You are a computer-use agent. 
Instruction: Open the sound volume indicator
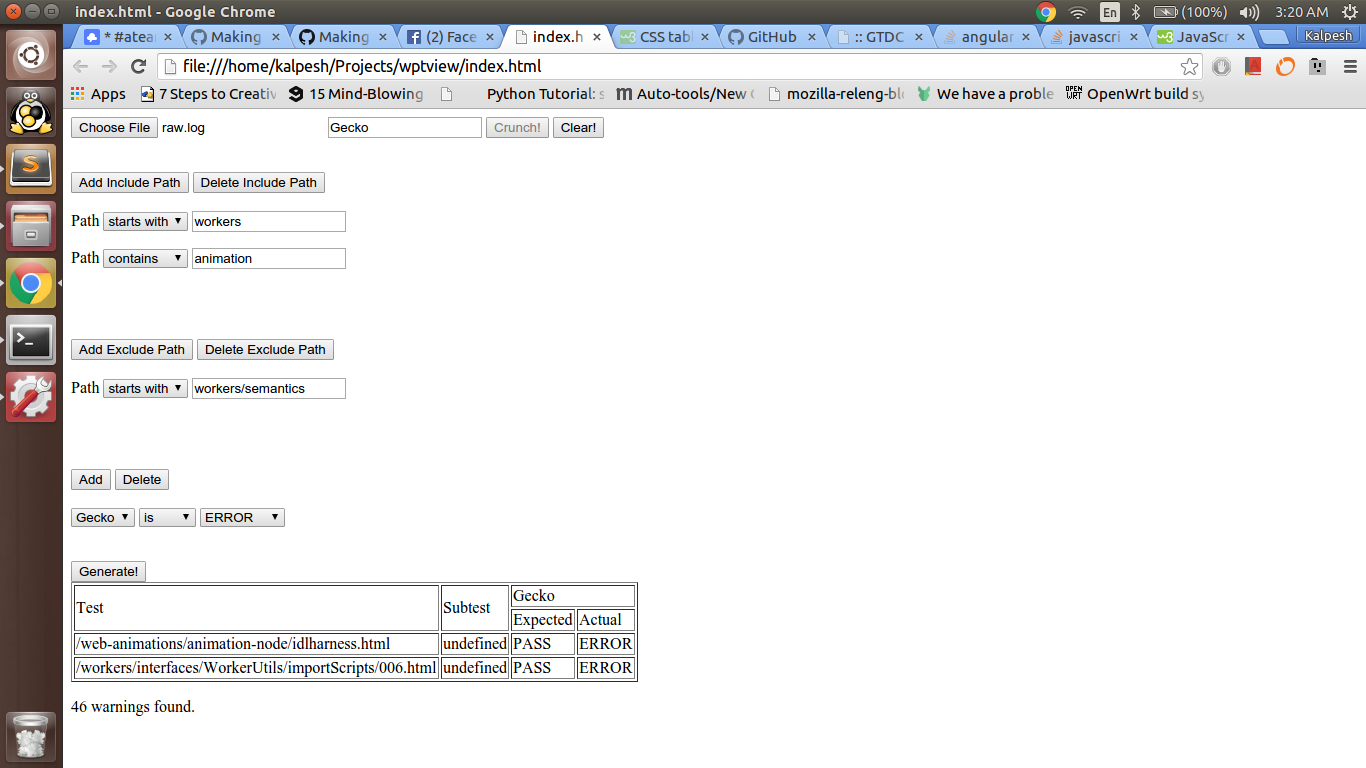point(1249,12)
